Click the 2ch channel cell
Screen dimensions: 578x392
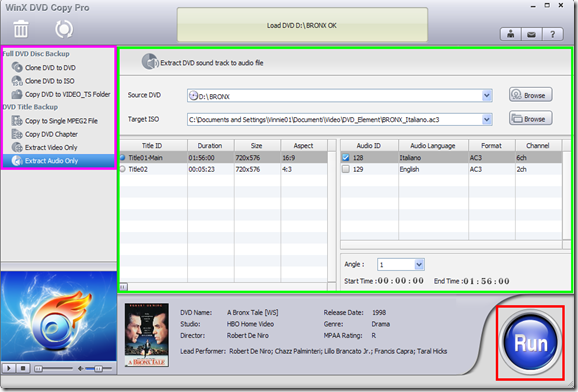pos(522,170)
